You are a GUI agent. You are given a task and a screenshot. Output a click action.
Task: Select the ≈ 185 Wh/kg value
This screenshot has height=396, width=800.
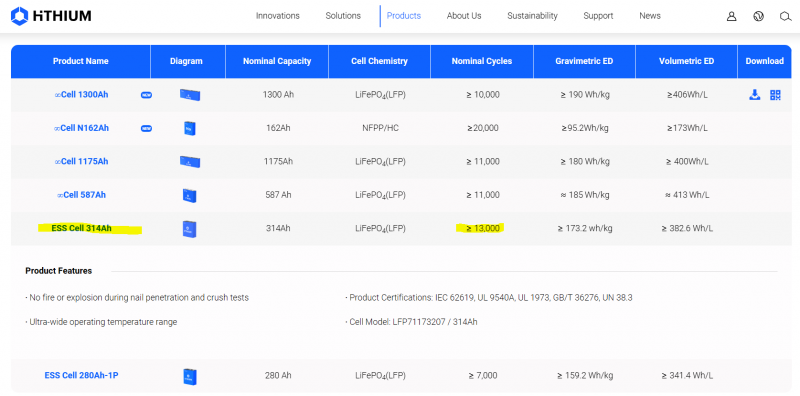(x=585, y=195)
